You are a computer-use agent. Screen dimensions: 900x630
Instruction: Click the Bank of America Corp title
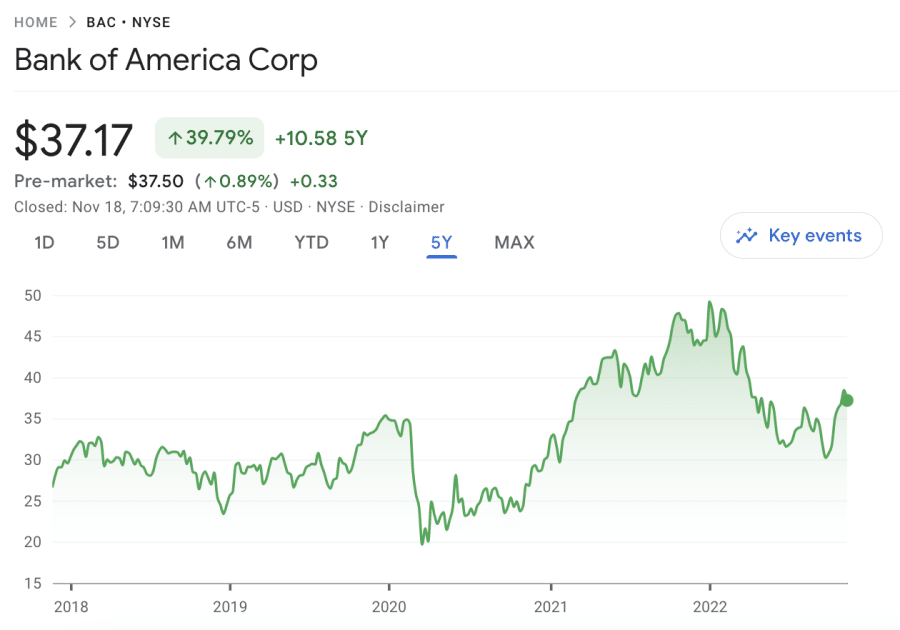166,60
